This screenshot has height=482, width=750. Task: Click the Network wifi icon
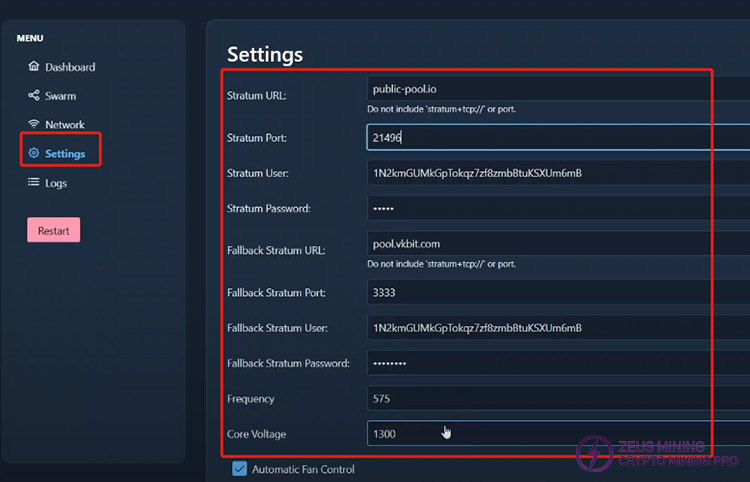[x=34, y=125]
